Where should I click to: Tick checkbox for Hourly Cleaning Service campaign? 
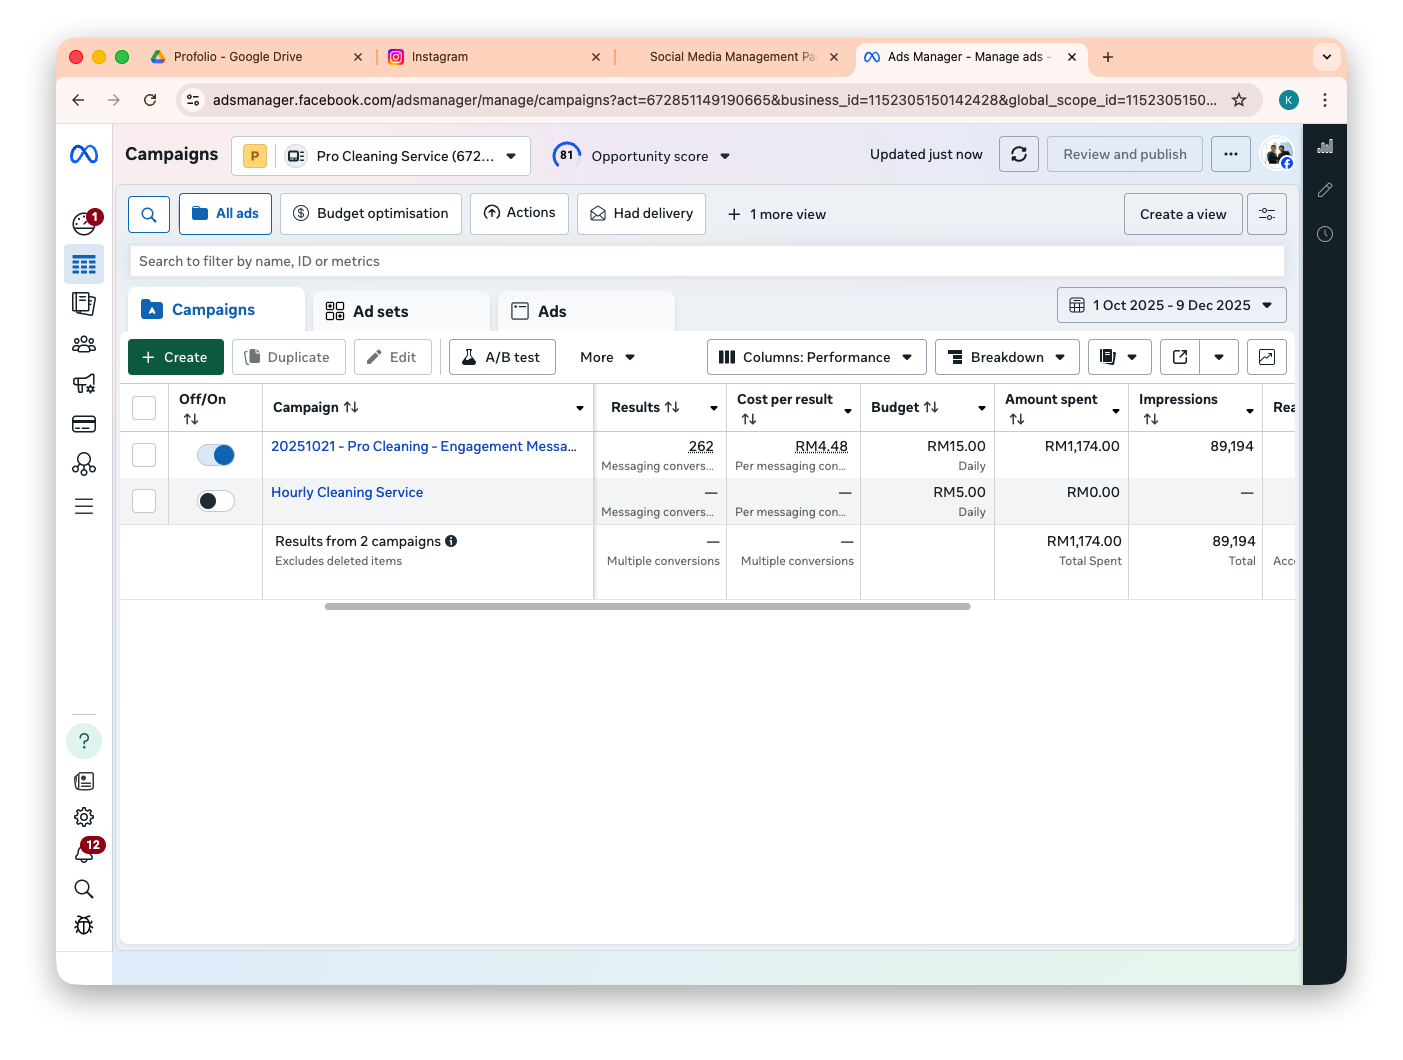coord(144,501)
